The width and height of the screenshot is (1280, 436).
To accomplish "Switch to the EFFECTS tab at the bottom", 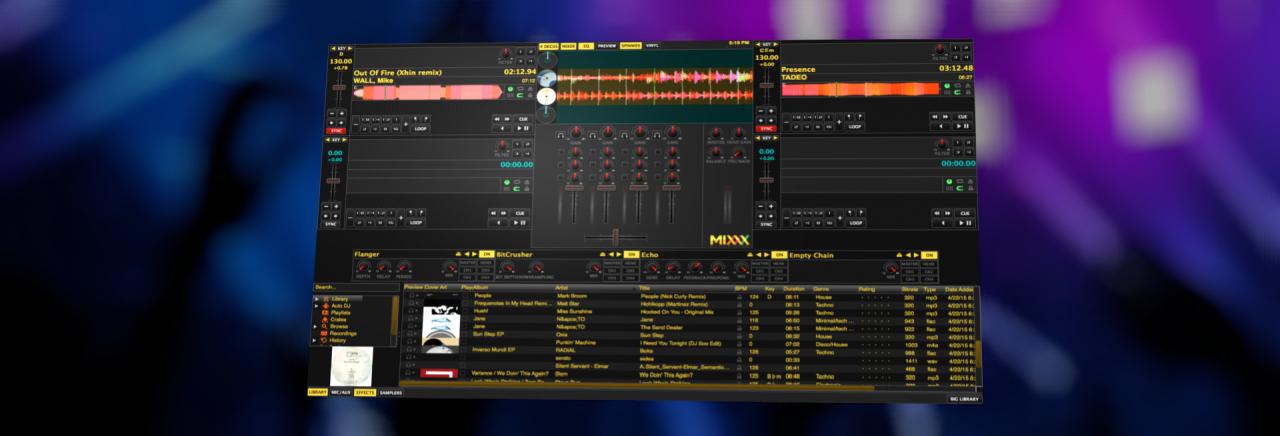I will click(x=365, y=393).
